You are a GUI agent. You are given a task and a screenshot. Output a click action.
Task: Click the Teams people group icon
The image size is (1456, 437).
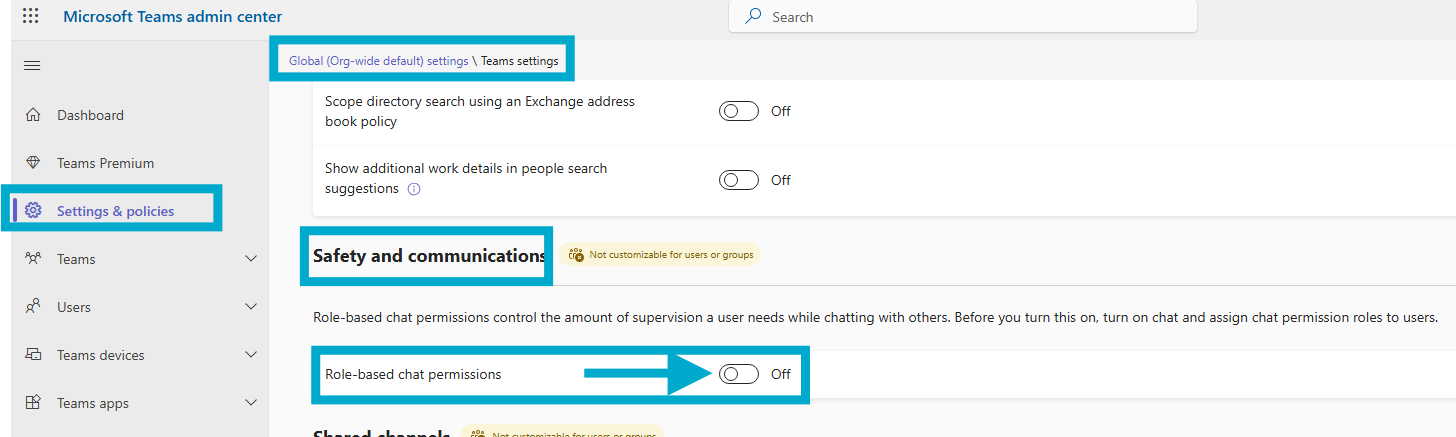(33, 259)
